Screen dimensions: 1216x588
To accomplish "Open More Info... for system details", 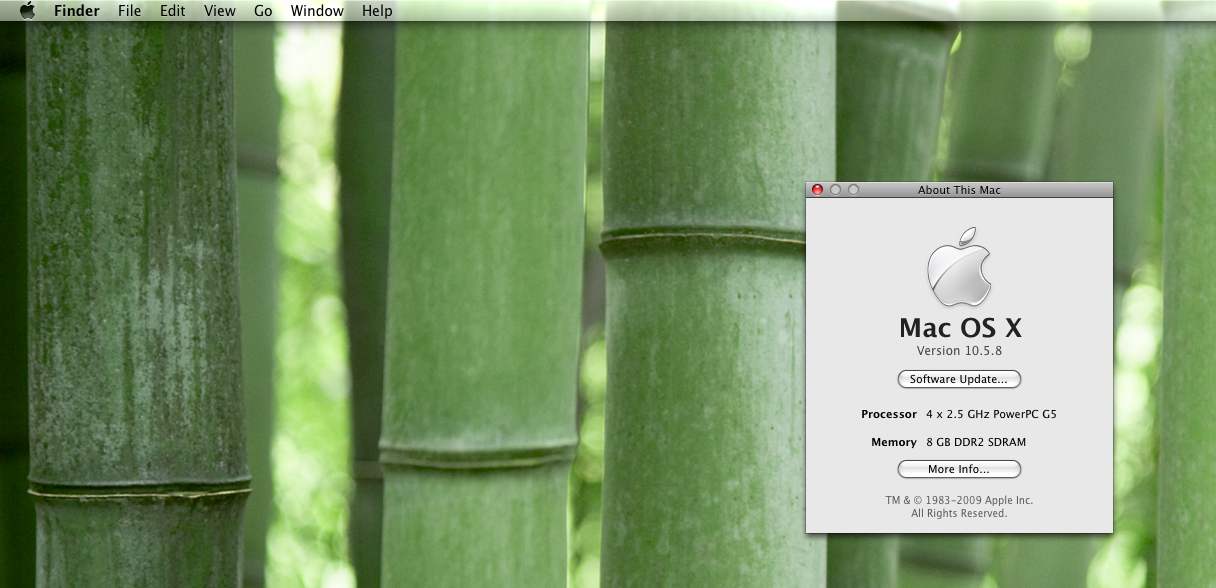I will (959, 469).
